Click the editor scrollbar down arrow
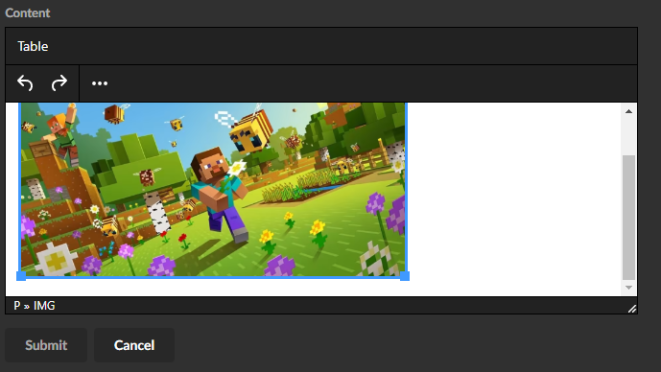The height and width of the screenshot is (372, 661). click(x=629, y=288)
